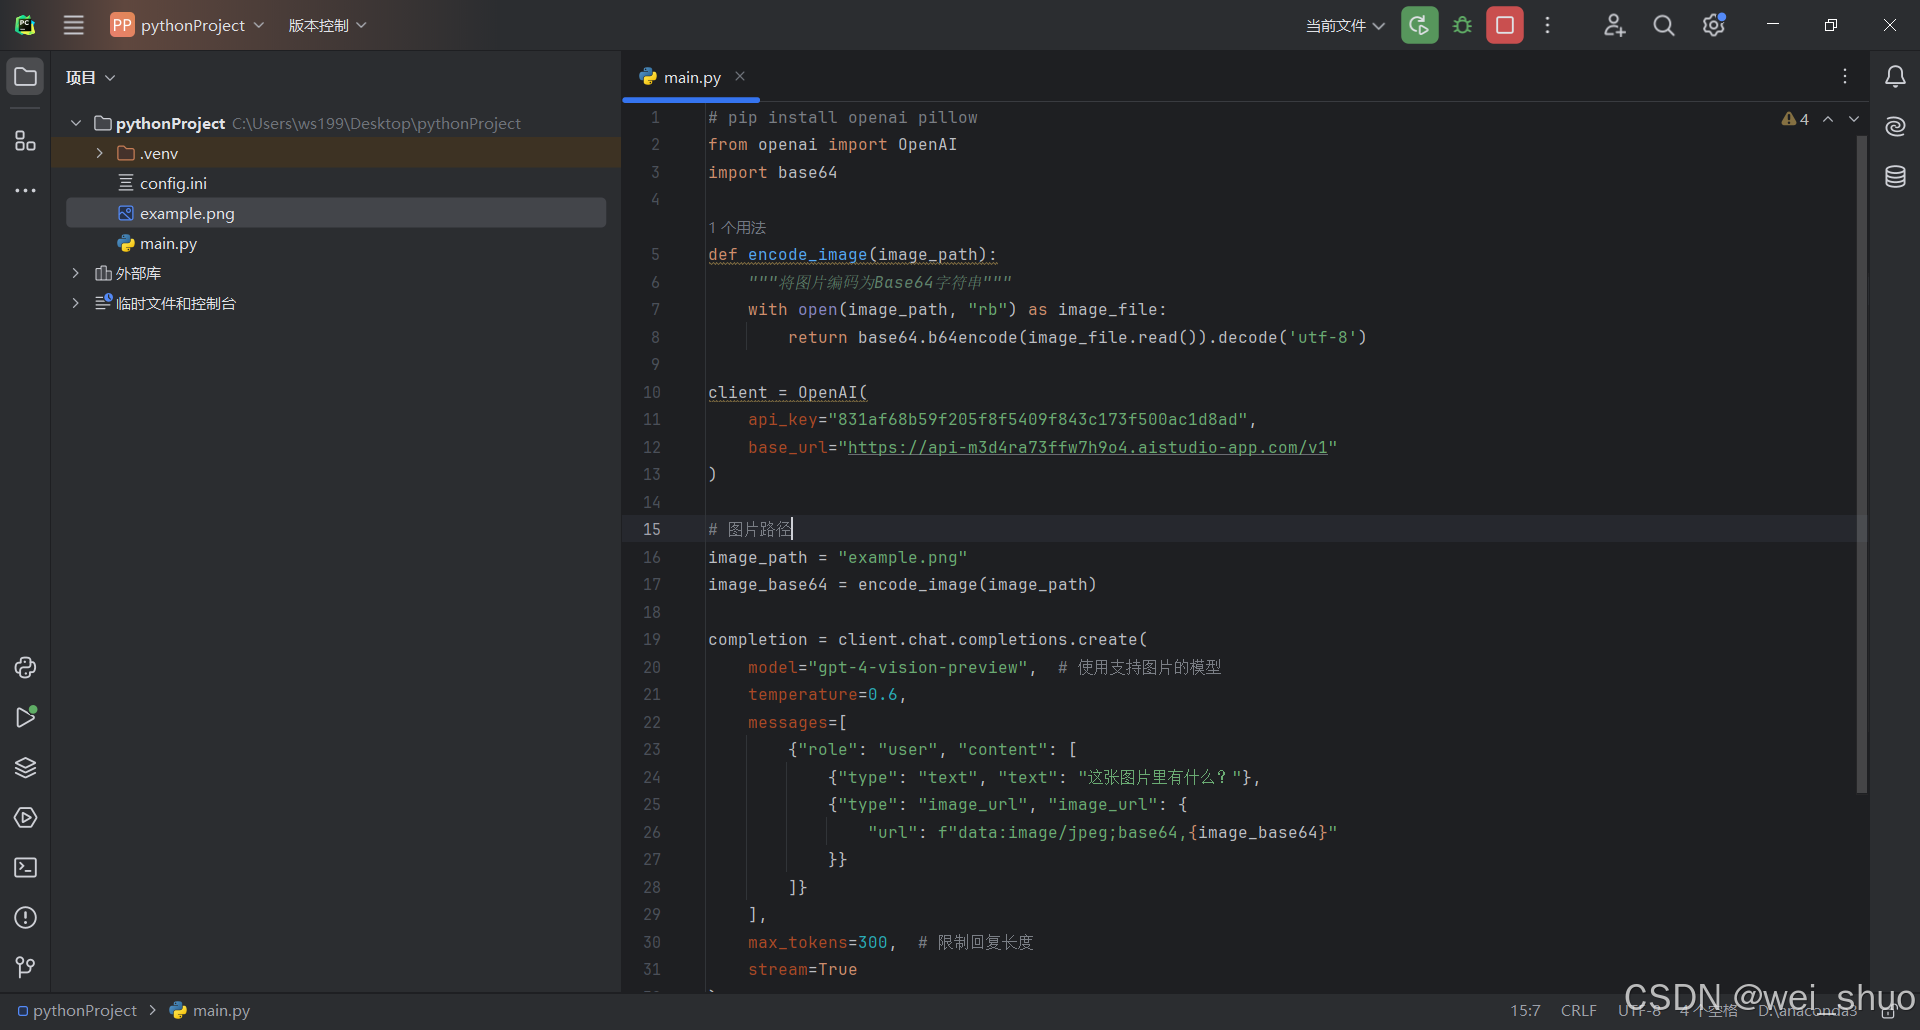Change CRLF line separator setting
This screenshot has height=1030, width=1920.
1579,1010
